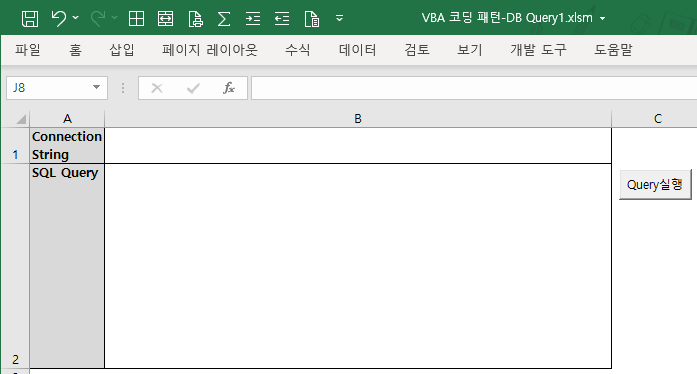Switch to the 홈 ribbon tab
The height and width of the screenshot is (374, 697).
[x=75, y=50]
